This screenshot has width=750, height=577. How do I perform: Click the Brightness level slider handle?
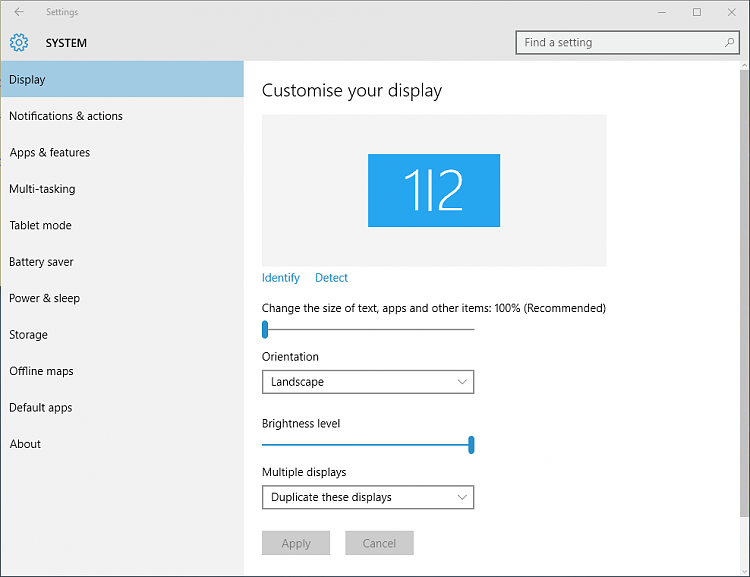coord(471,445)
